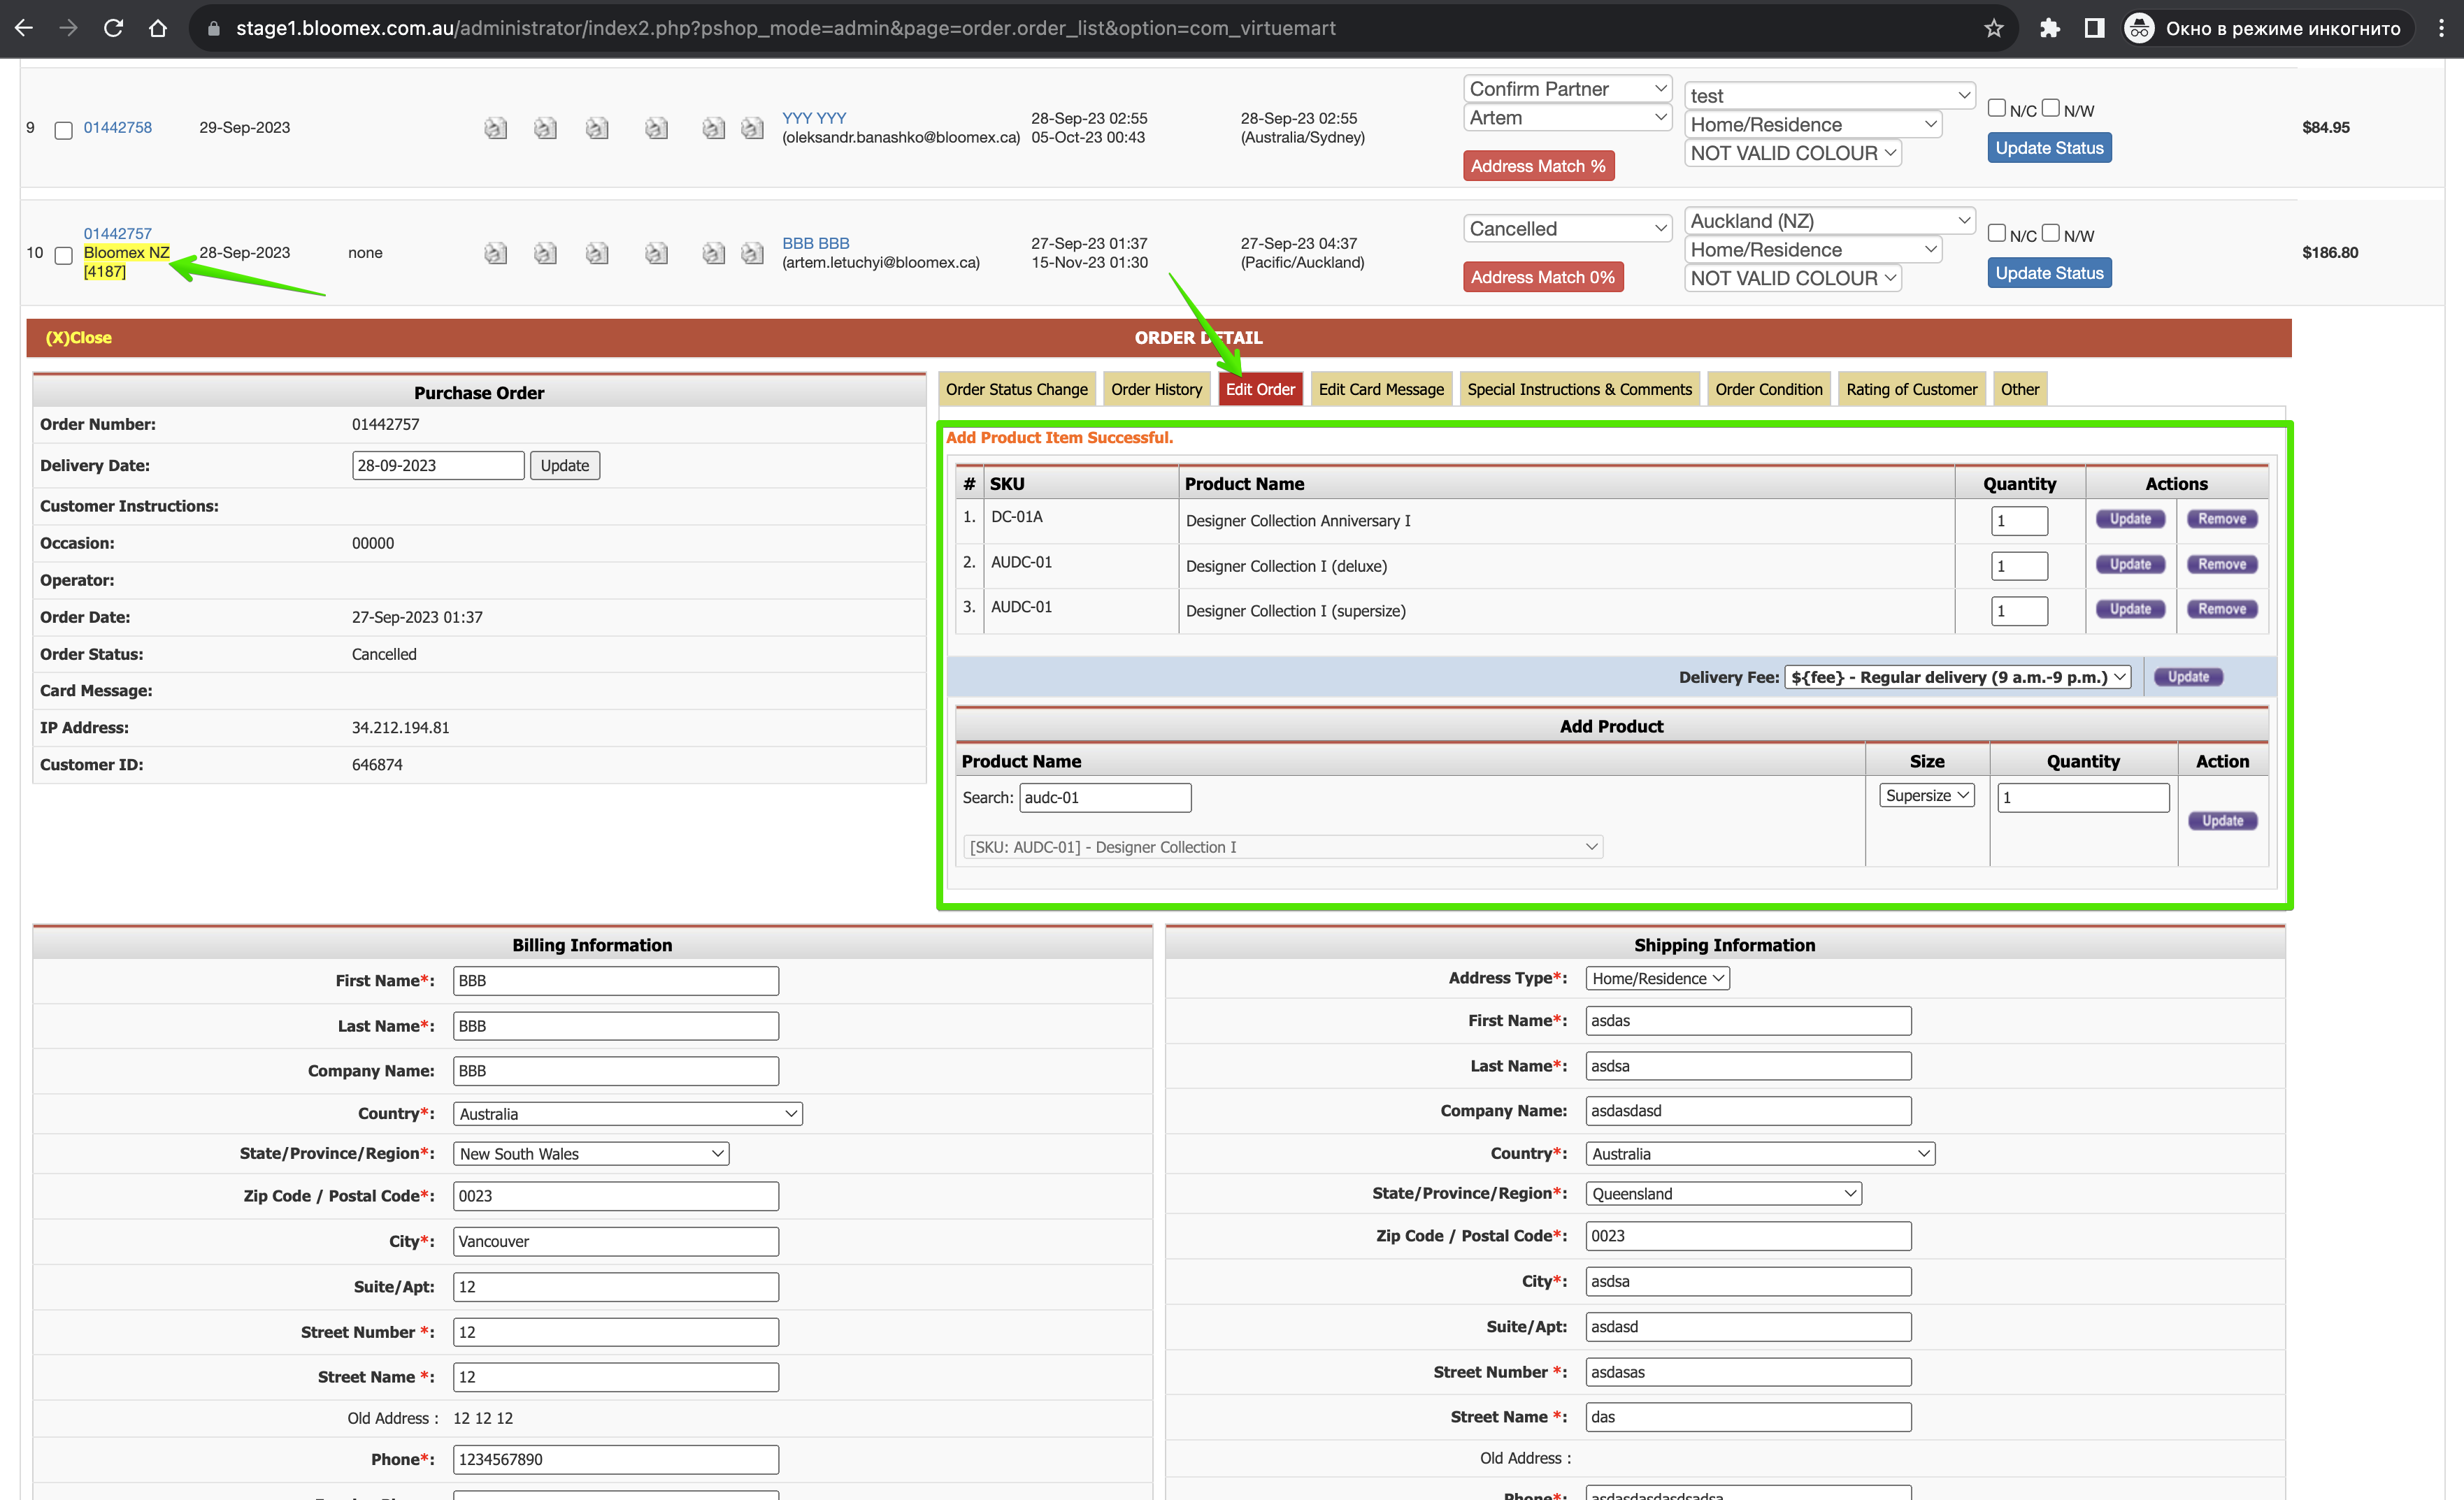2464x1500 pixels.
Task: Go to browser home page icon
Action: click(158, 28)
